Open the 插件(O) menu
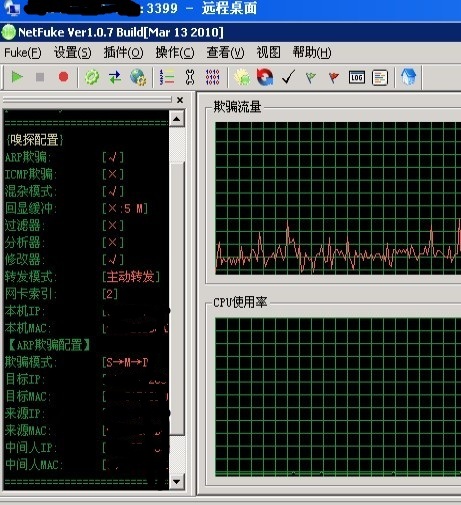Image resolution: width=461 pixels, height=505 pixels. pyautogui.click(x=123, y=53)
